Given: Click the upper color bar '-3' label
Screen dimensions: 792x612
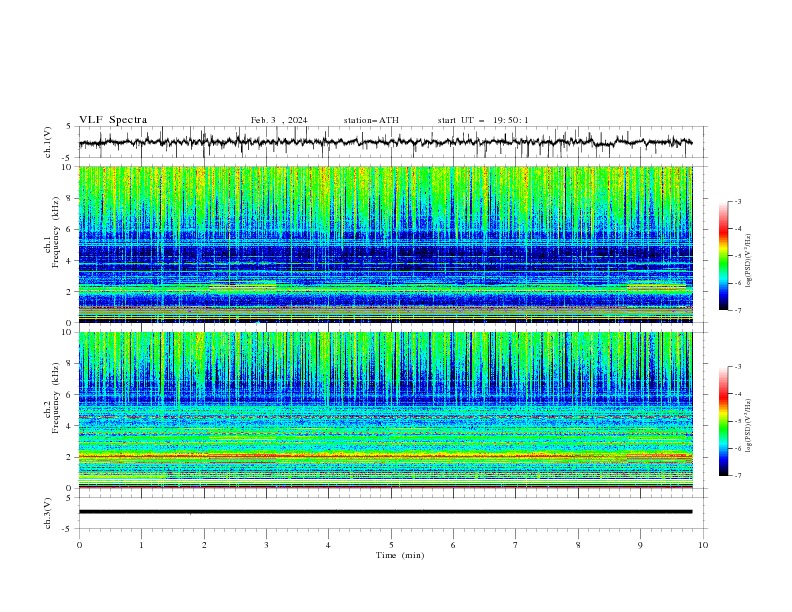Looking at the screenshot, I should [737, 201].
